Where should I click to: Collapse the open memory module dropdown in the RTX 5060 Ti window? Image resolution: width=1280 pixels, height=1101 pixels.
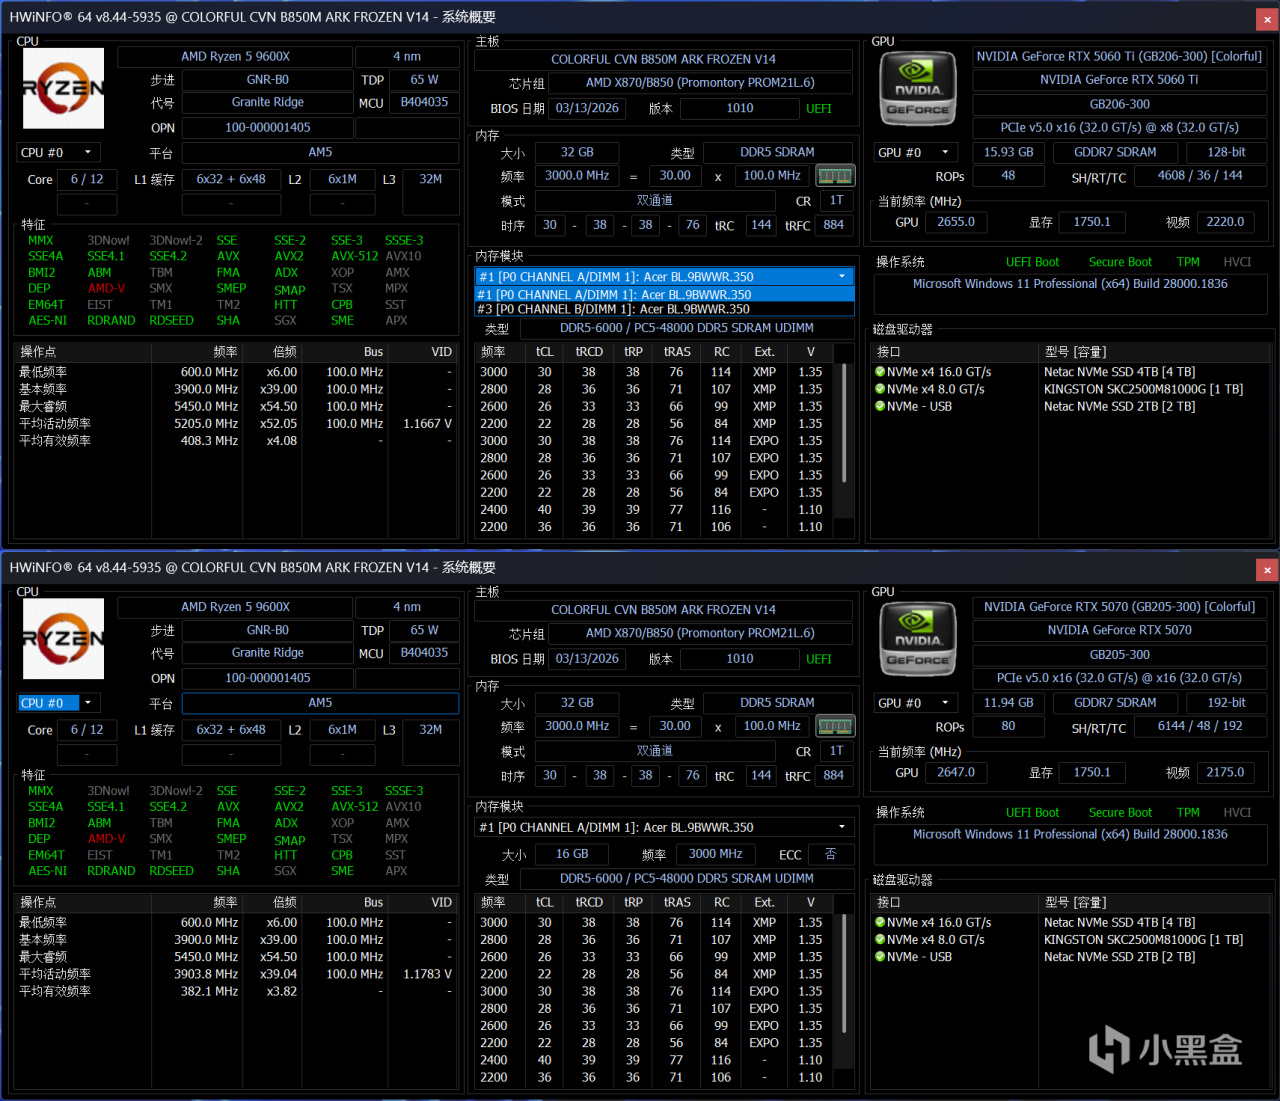click(842, 277)
